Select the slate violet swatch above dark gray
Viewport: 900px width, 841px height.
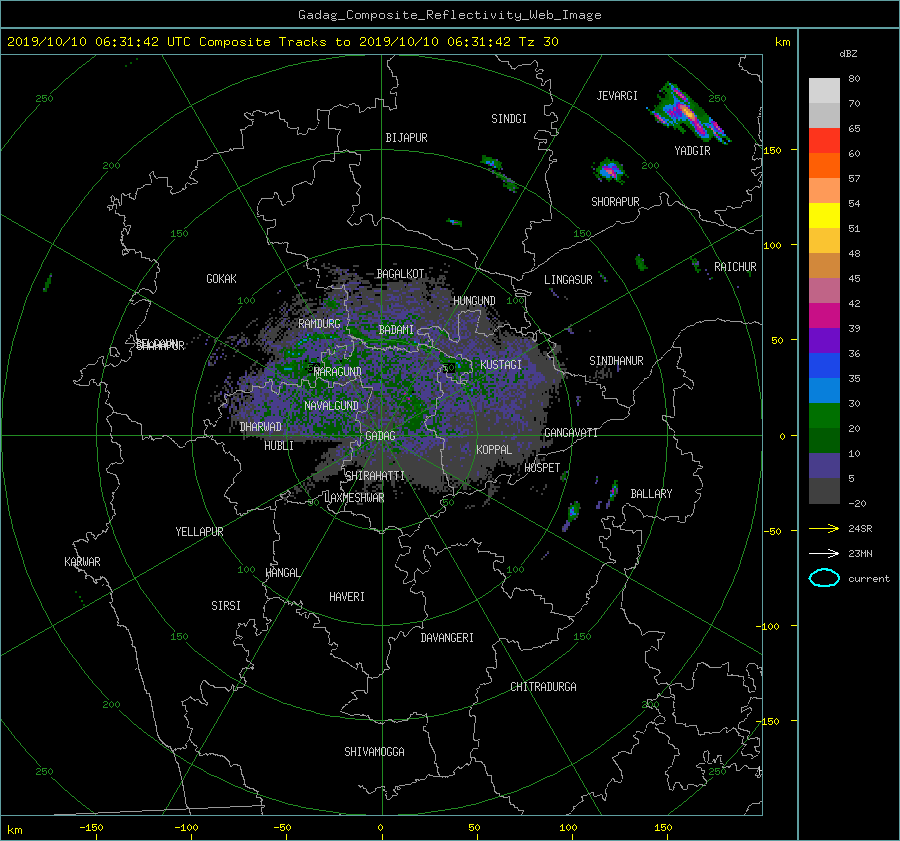(824, 466)
